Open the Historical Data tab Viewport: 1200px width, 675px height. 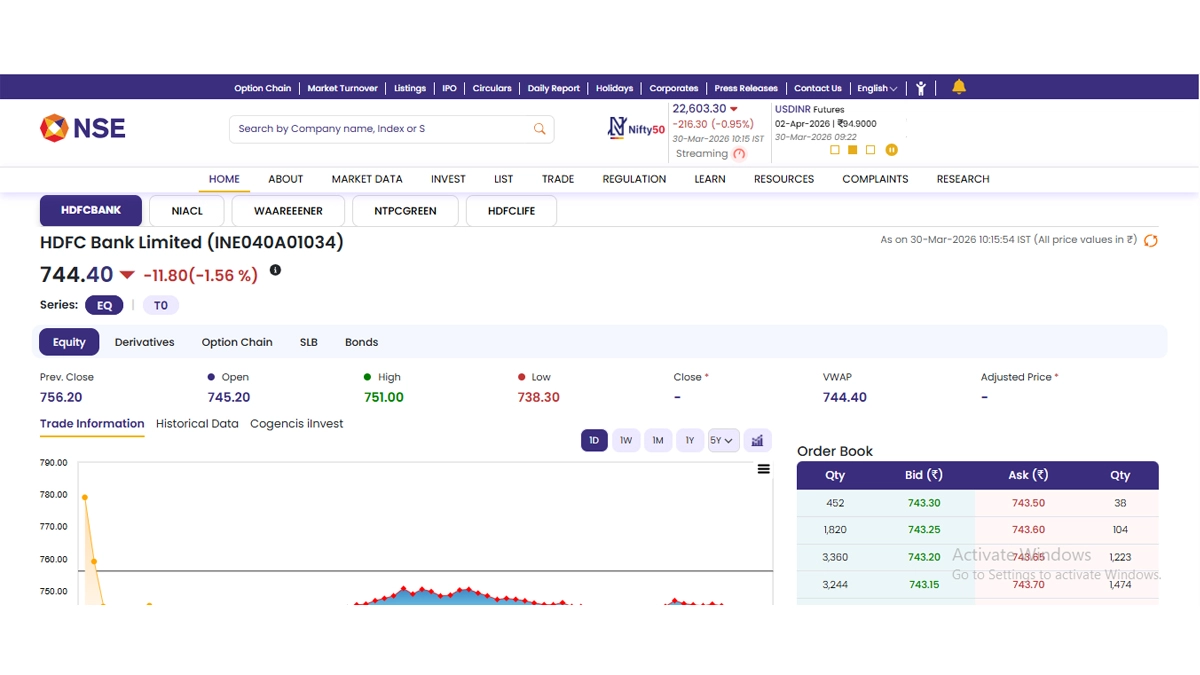point(197,424)
